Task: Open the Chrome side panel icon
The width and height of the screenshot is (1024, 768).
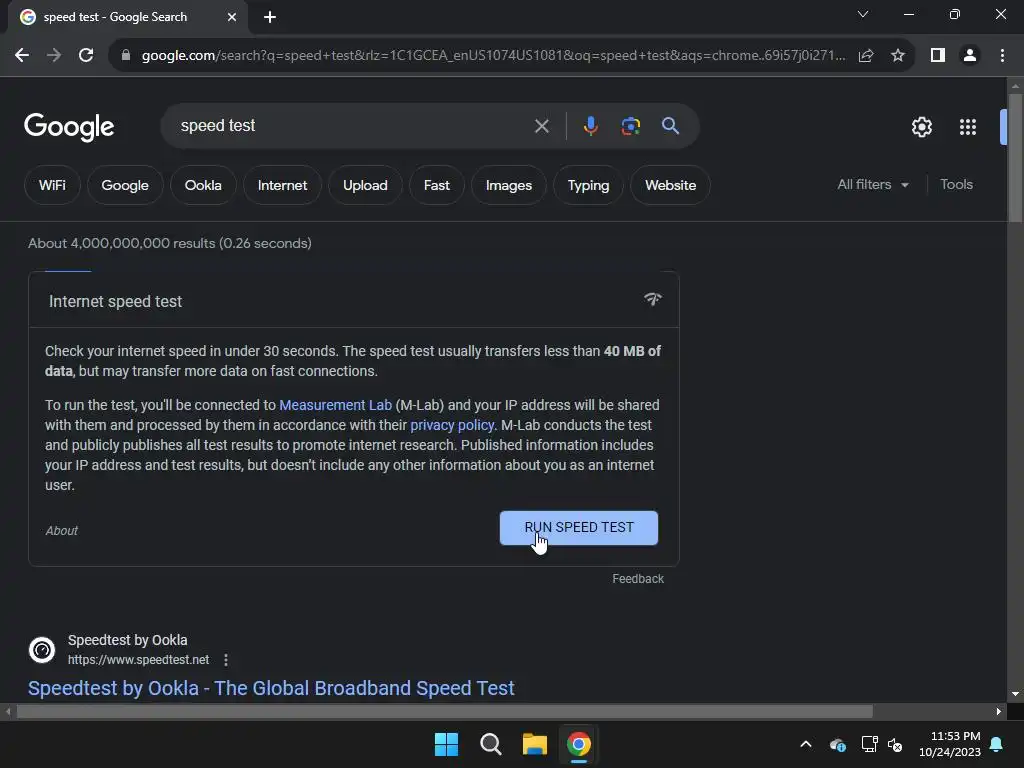Action: [x=938, y=56]
